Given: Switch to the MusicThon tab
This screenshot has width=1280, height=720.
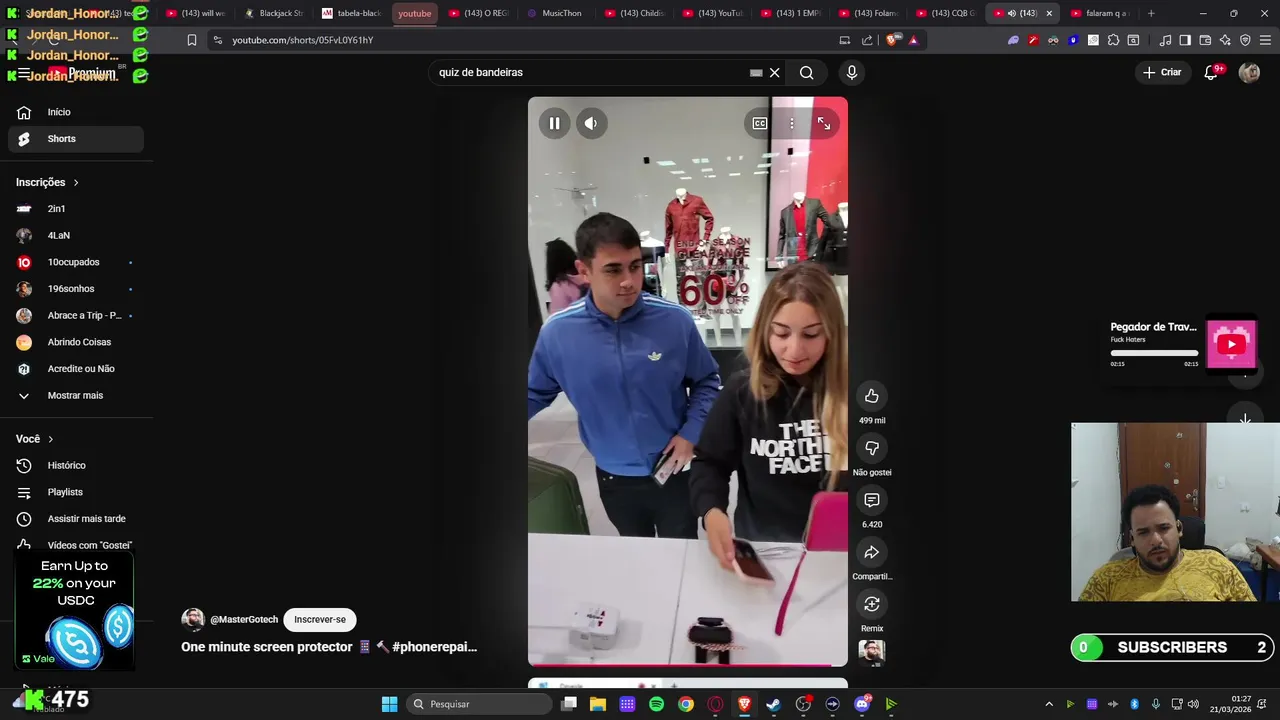Looking at the screenshot, I should [555, 13].
